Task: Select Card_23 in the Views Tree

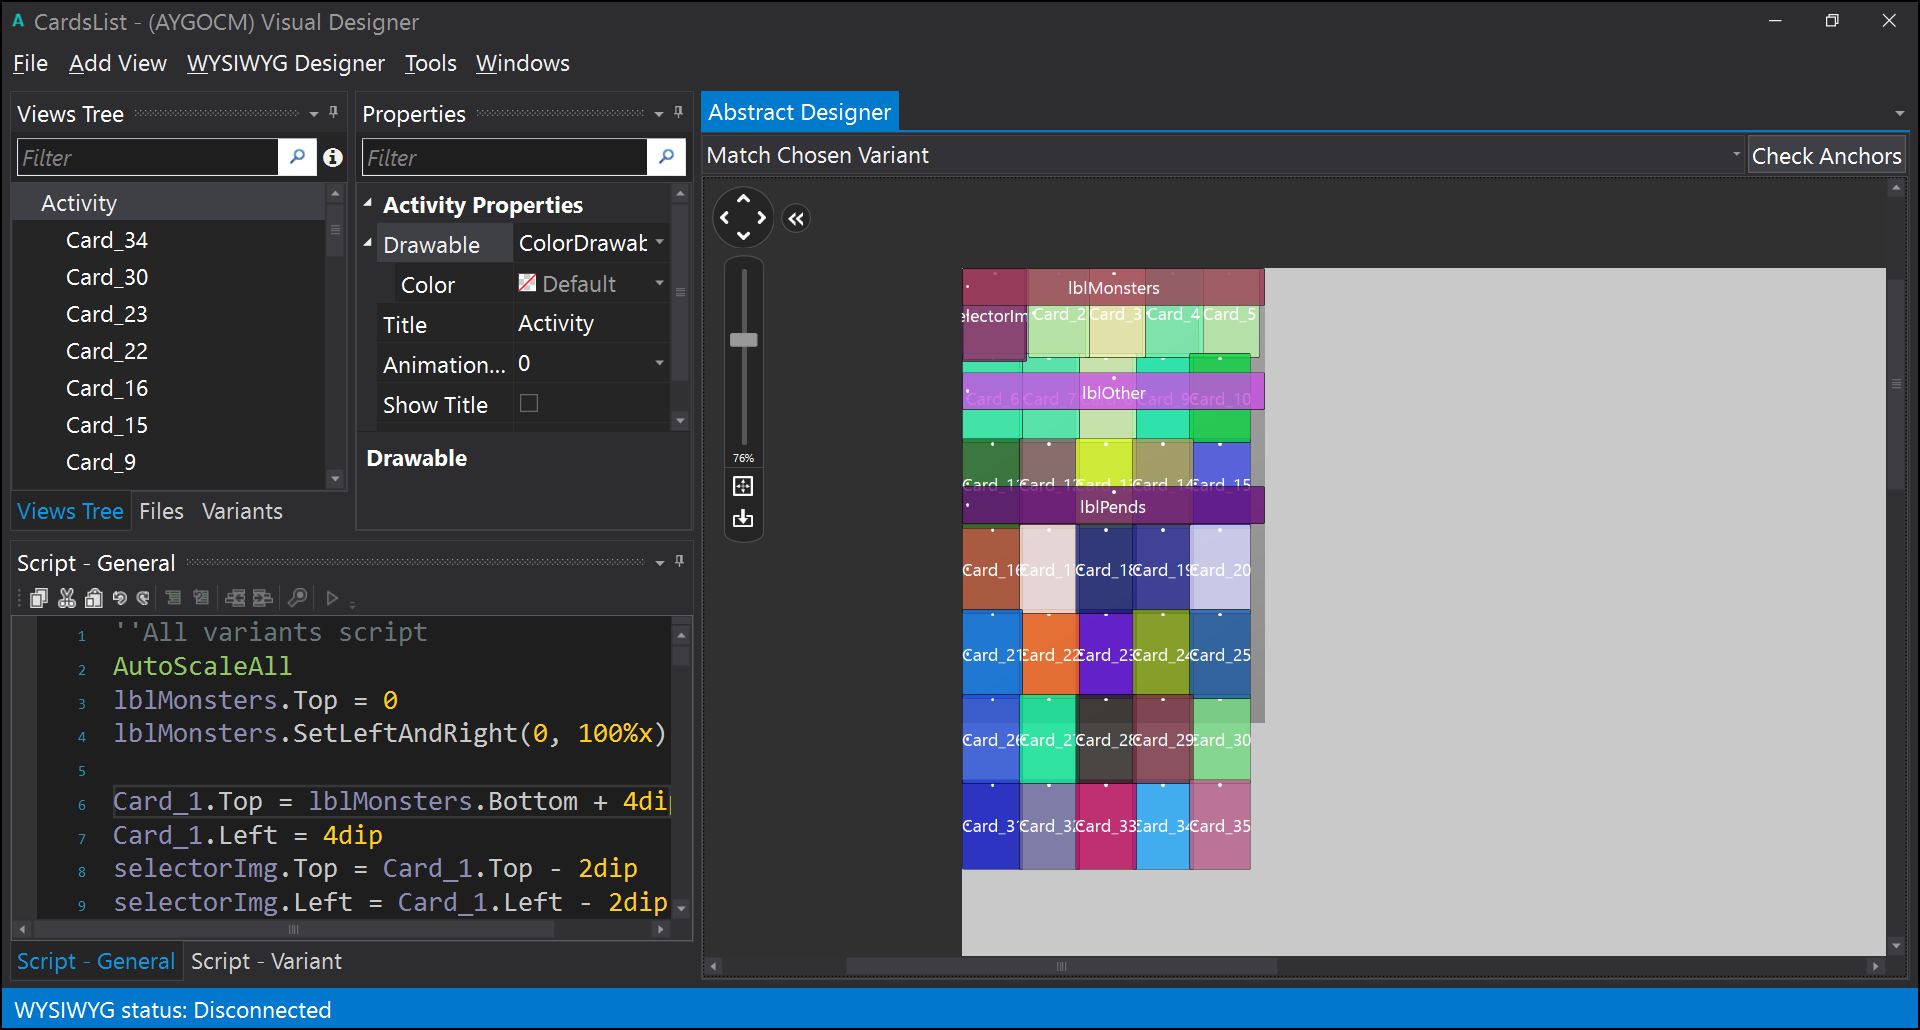Action: coord(107,314)
